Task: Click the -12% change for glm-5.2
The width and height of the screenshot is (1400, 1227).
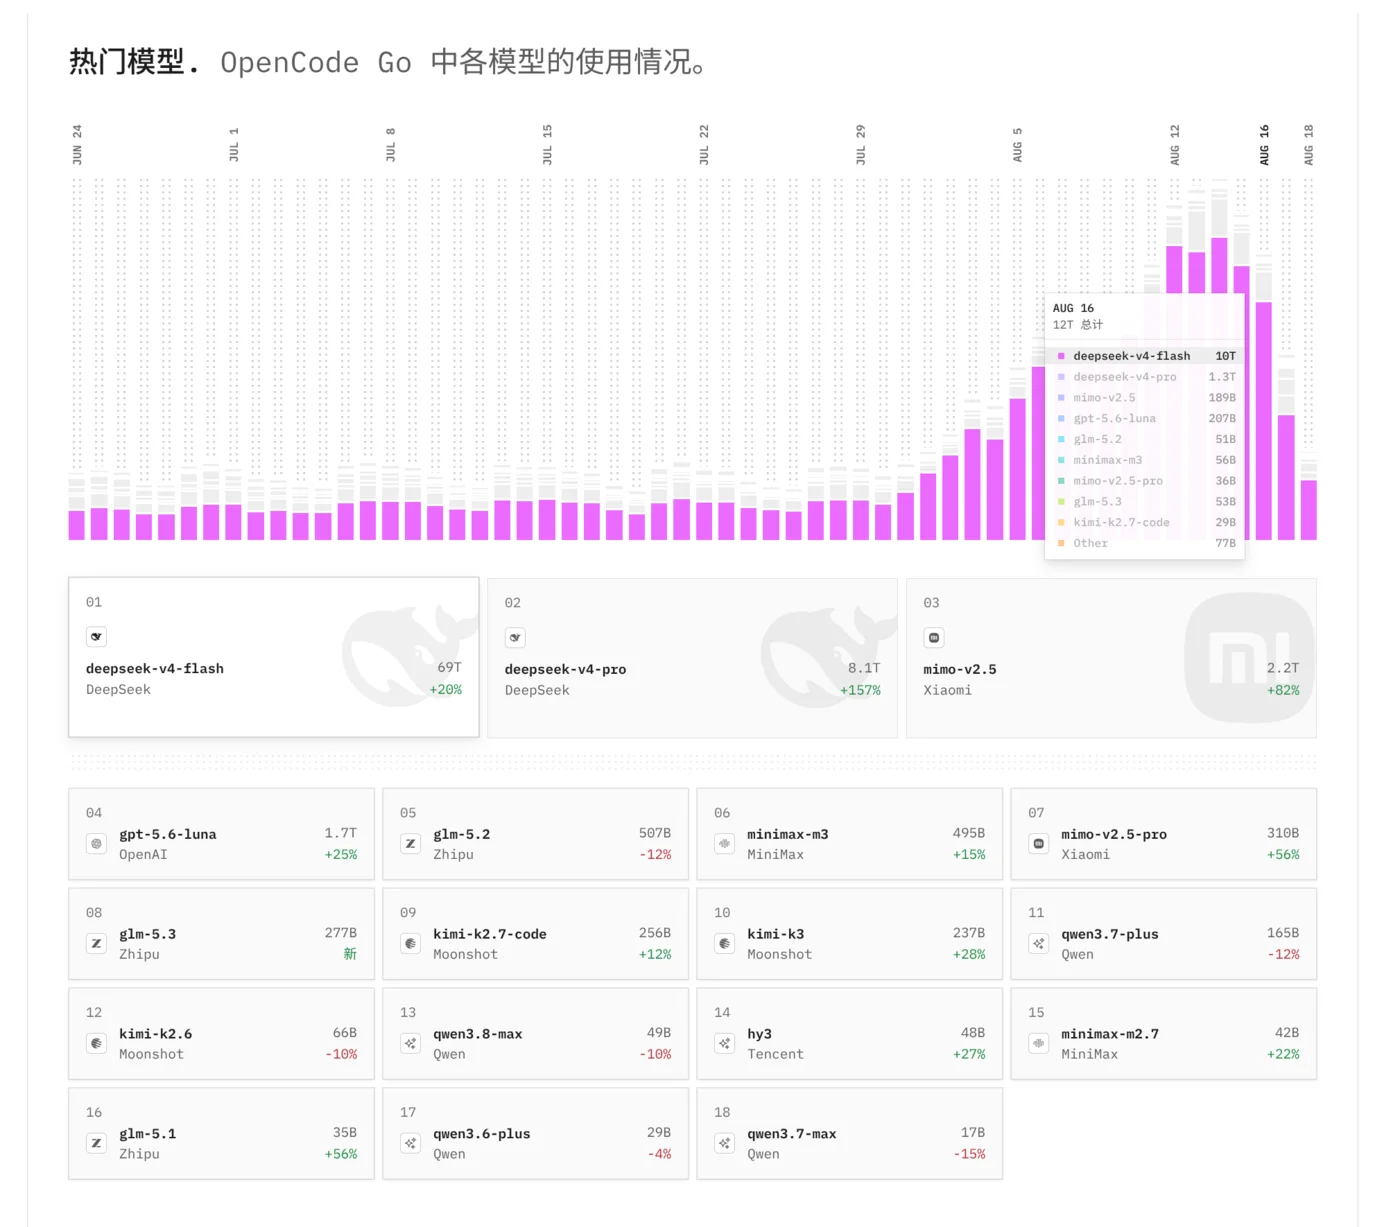Action: click(655, 855)
